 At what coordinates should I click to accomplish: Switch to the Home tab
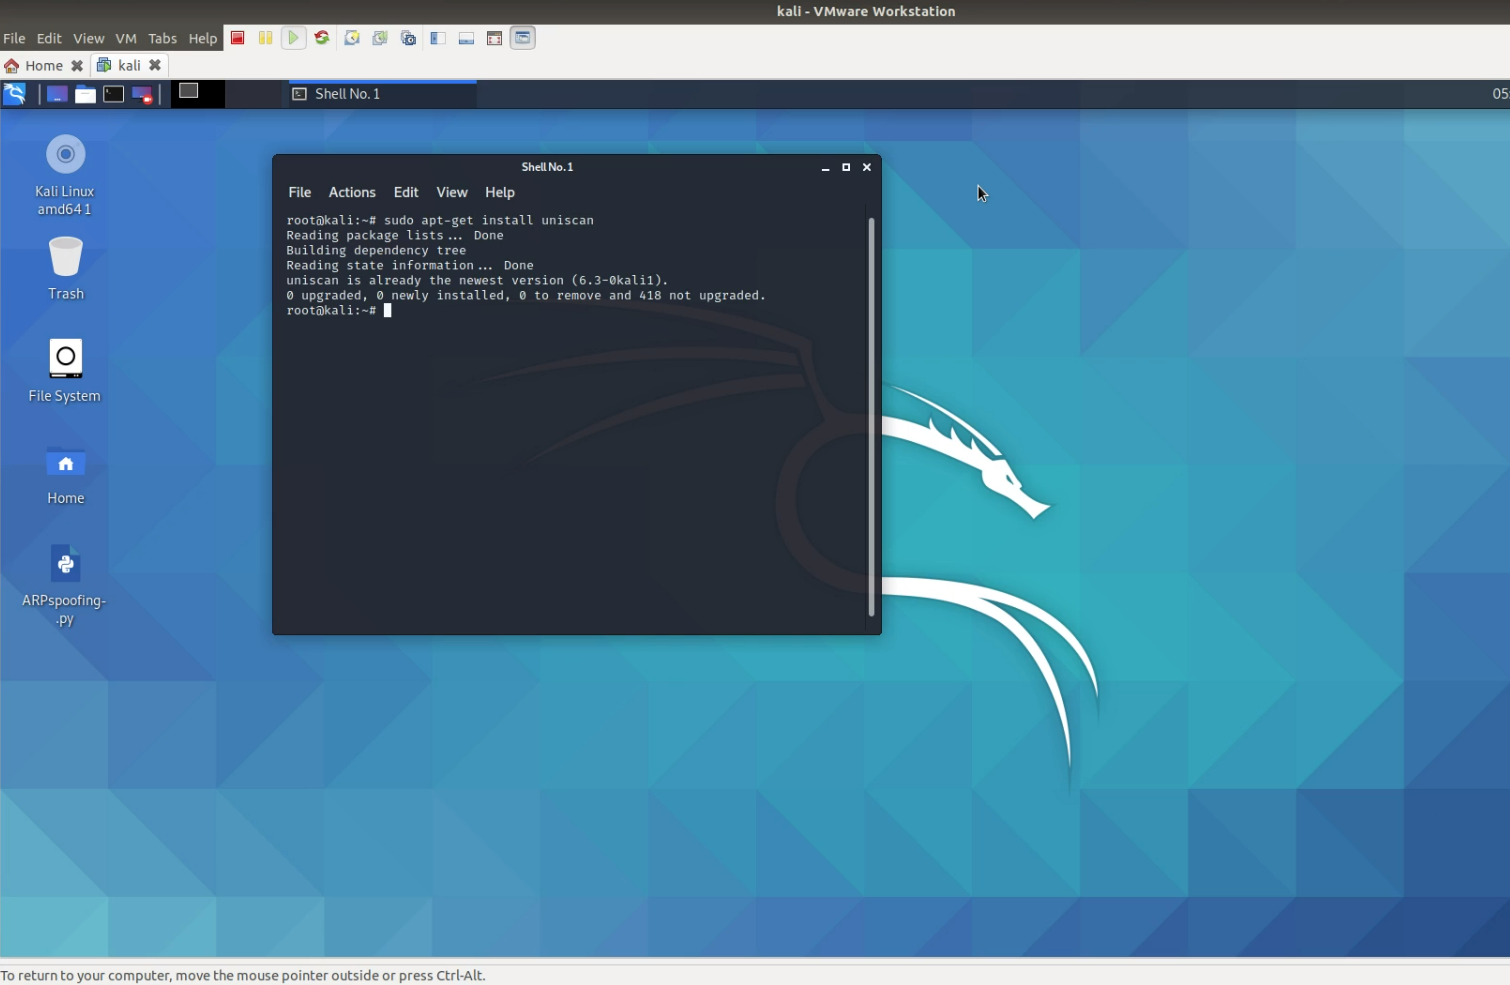tap(43, 65)
